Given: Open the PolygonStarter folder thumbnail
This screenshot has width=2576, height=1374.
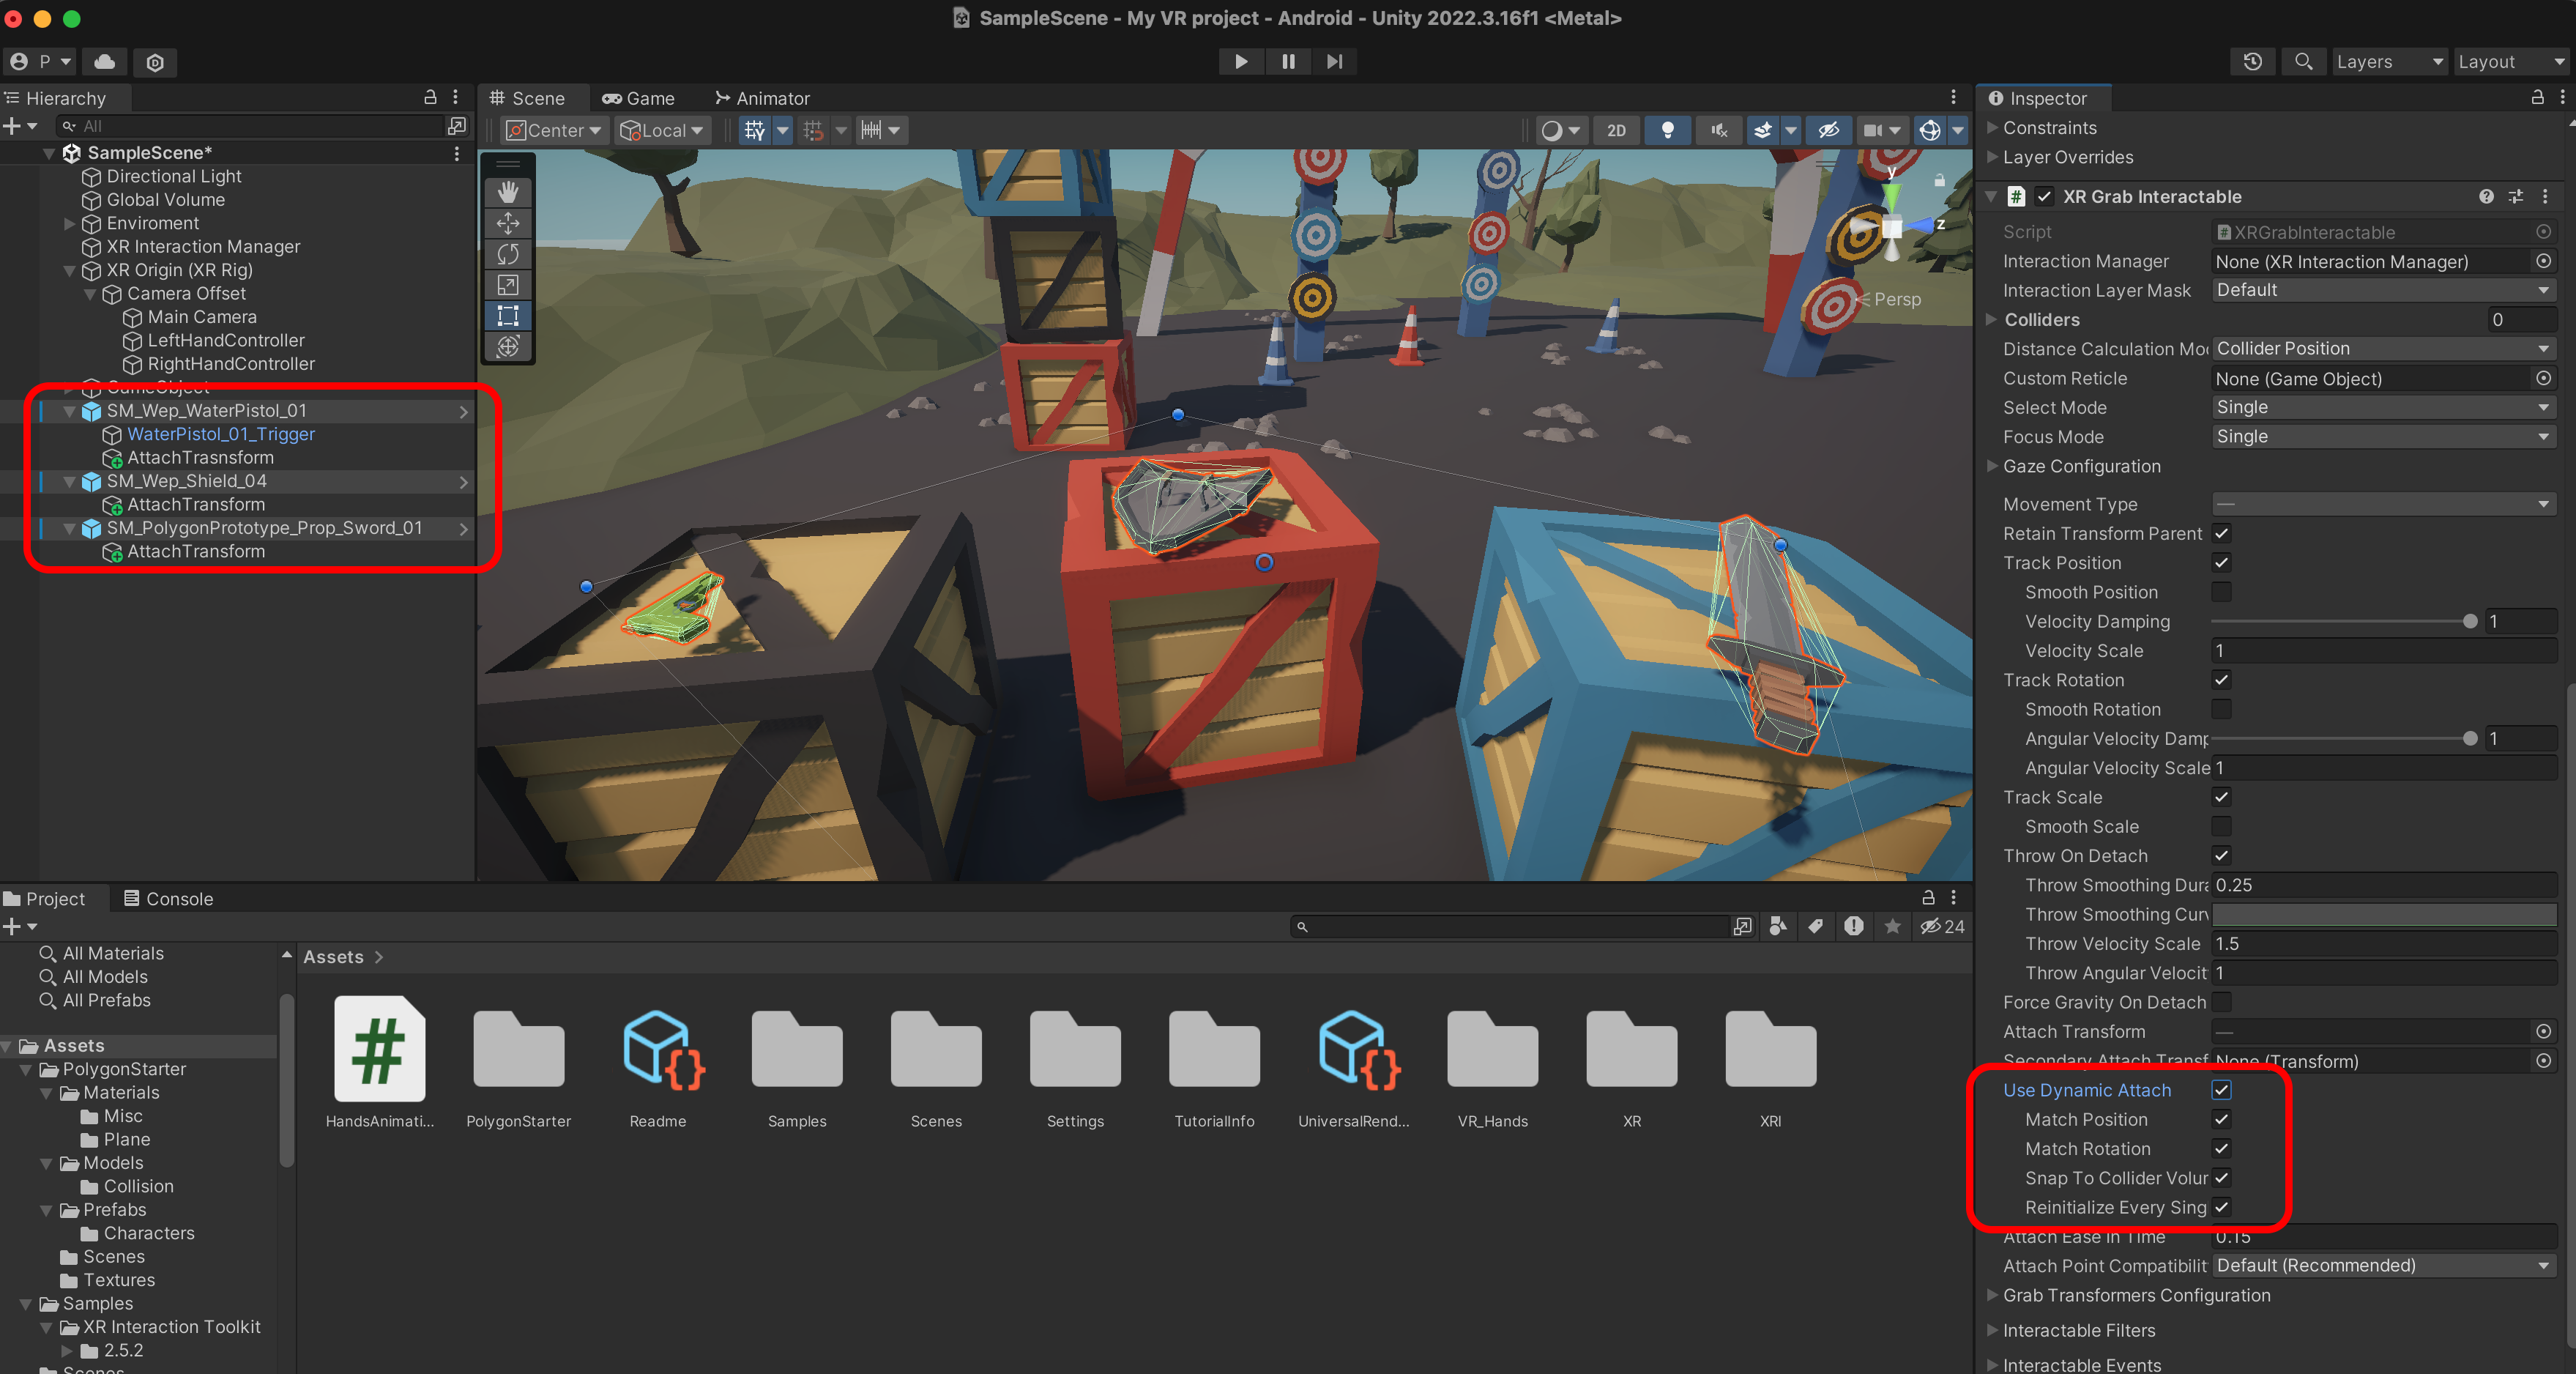Looking at the screenshot, I should pyautogui.click(x=518, y=1050).
